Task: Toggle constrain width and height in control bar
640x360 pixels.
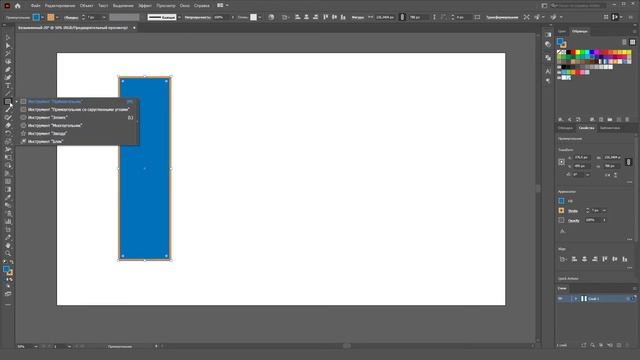Action: (402, 17)
